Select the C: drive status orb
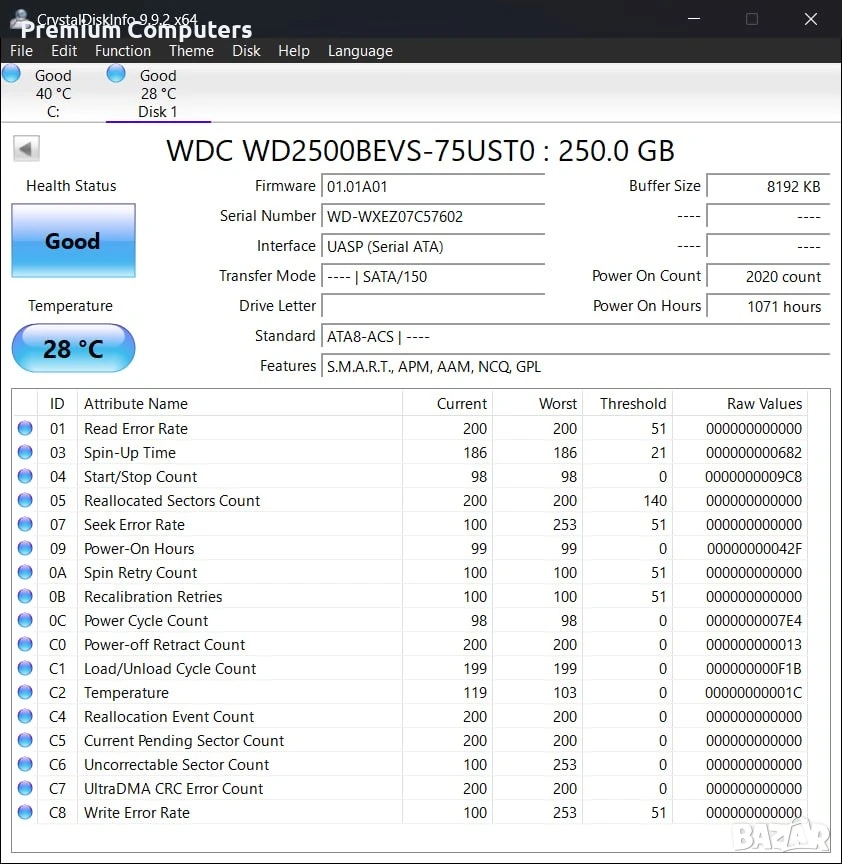The width and height of the screenshot is (842, 864). point(12,73)
